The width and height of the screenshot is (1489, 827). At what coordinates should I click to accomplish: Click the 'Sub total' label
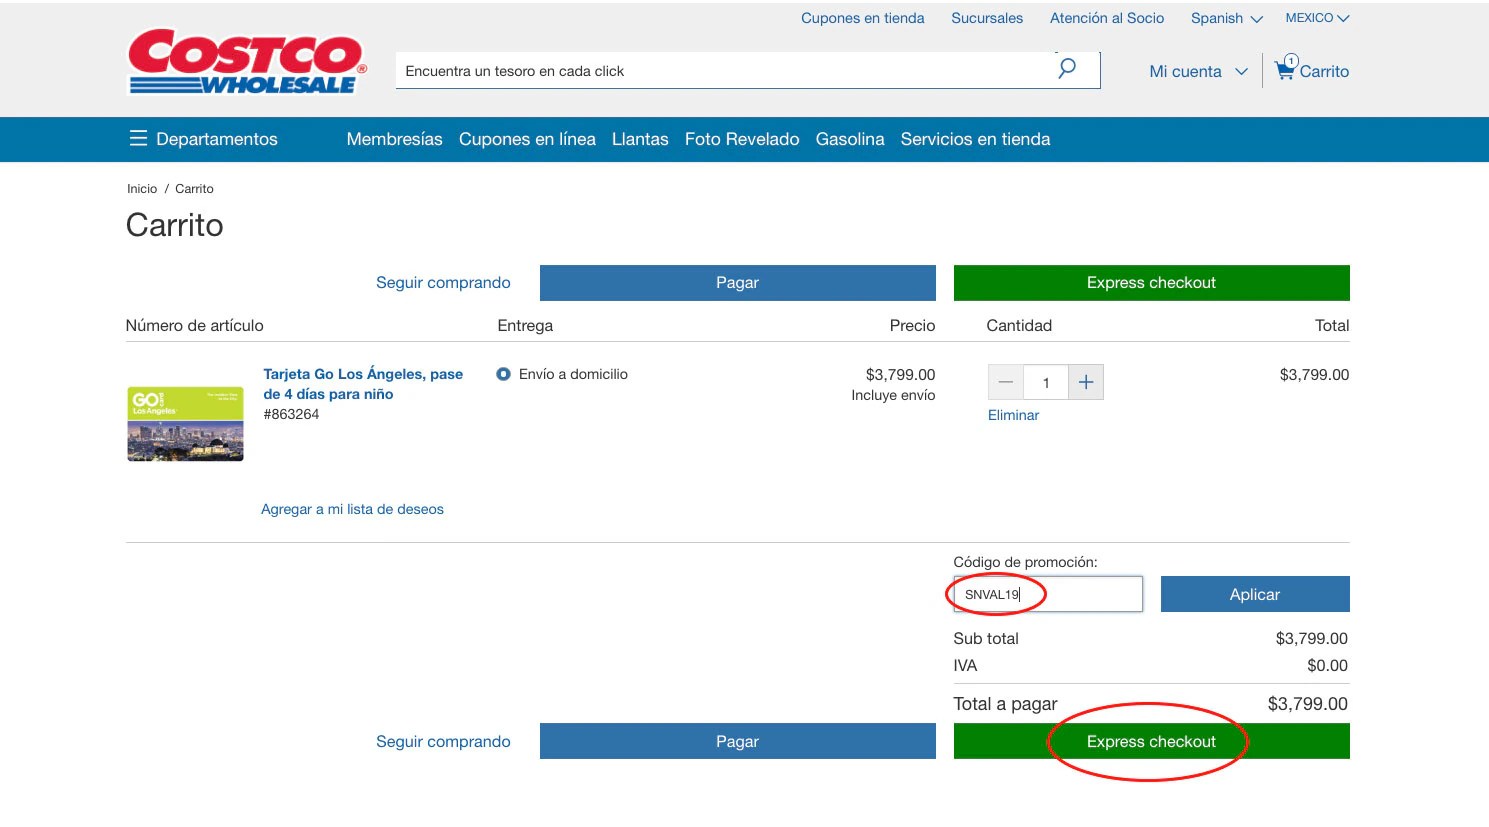(x=986, y=638)
